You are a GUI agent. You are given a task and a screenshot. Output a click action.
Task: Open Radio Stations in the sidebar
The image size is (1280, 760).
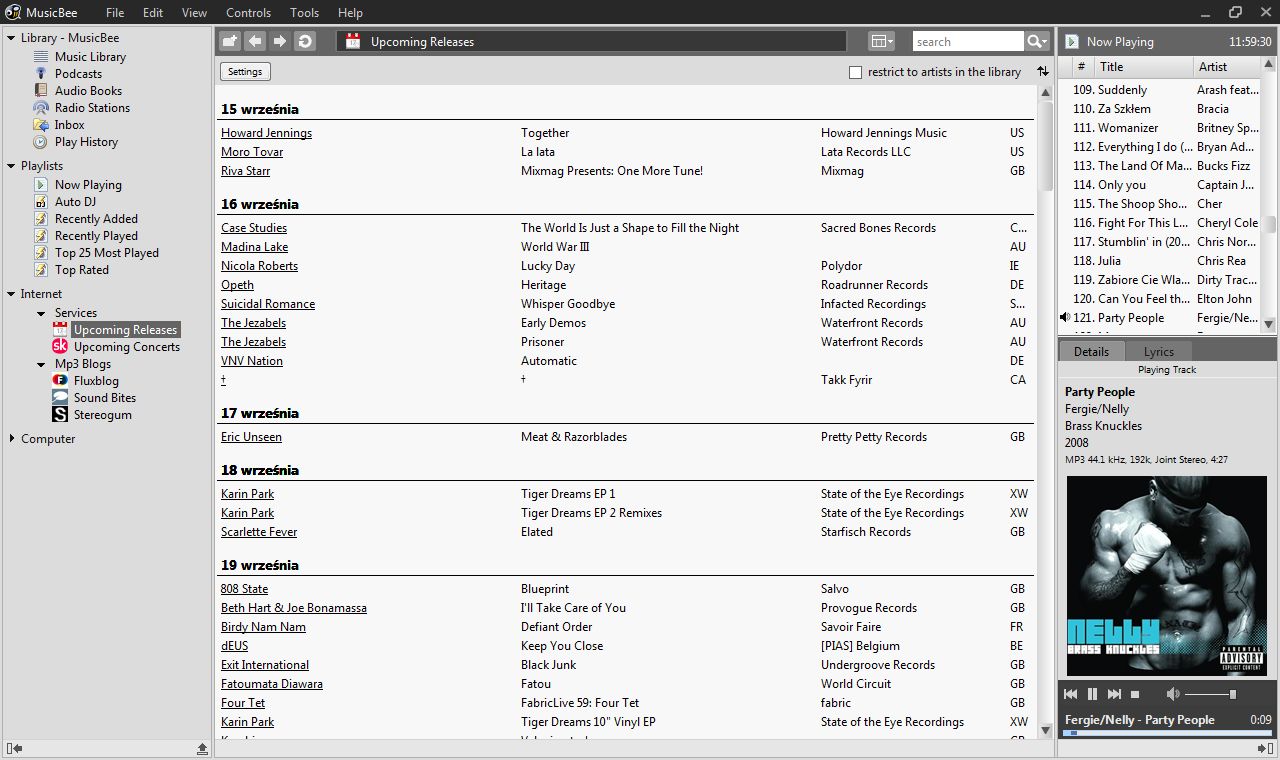point(92,108)
